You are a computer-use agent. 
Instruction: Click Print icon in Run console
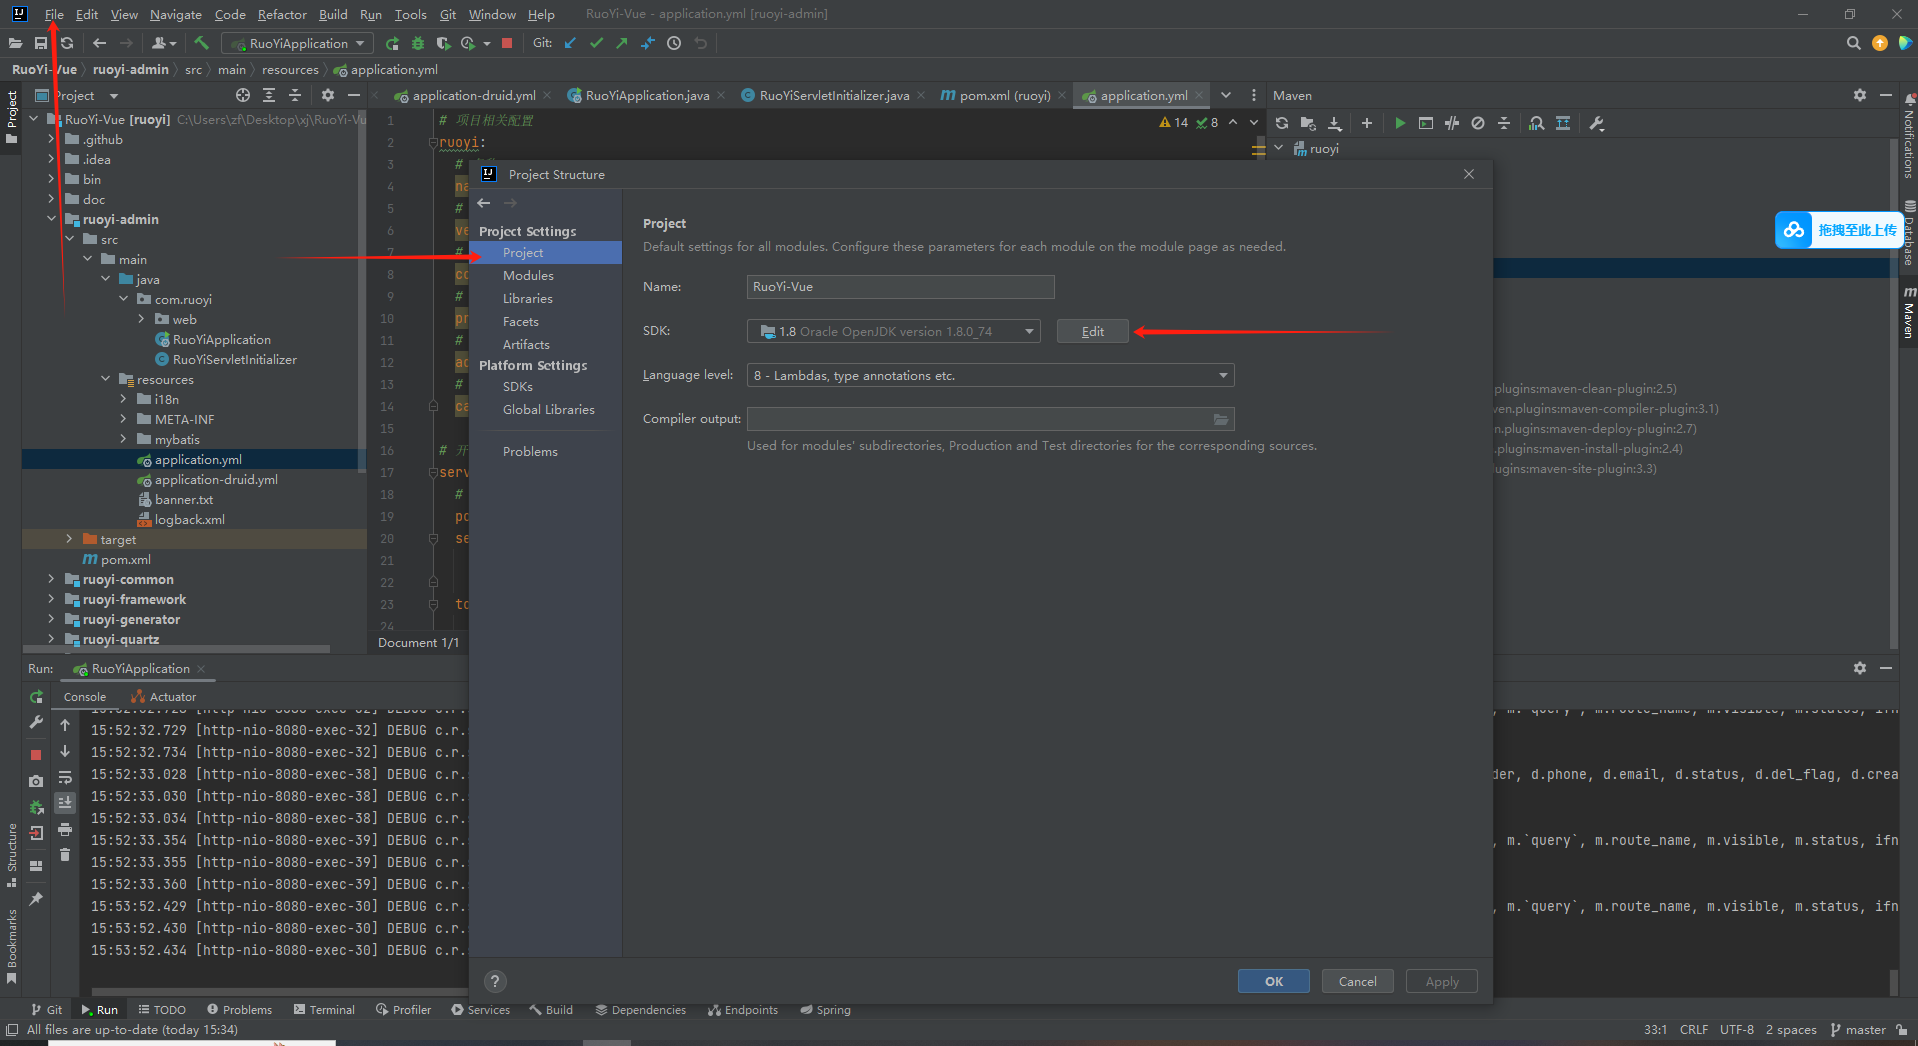pyautogui.click(x=65, y=829)
